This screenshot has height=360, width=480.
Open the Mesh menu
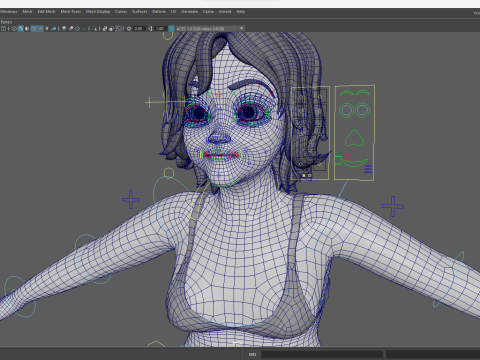tap(27, 12)
